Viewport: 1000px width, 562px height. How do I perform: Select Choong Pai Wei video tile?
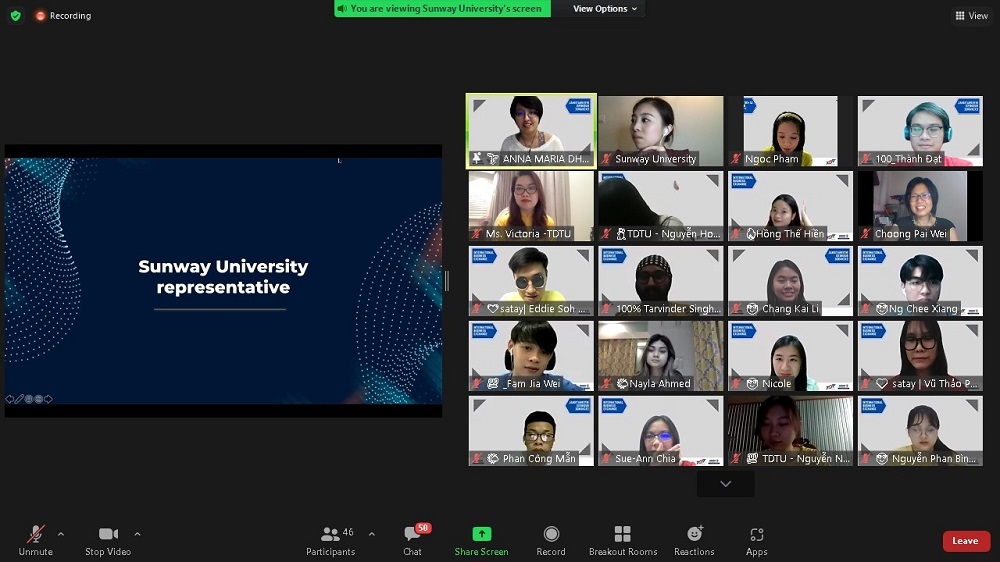click(920, 206)
